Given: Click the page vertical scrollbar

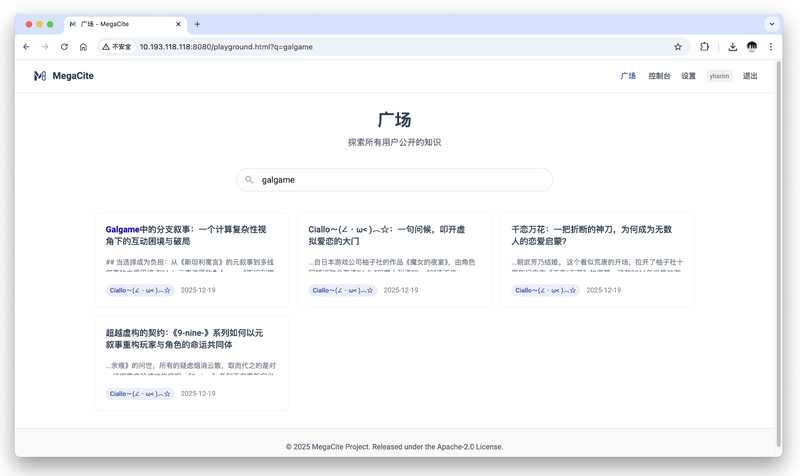Looking at the screenshot, I should (779, 254).
